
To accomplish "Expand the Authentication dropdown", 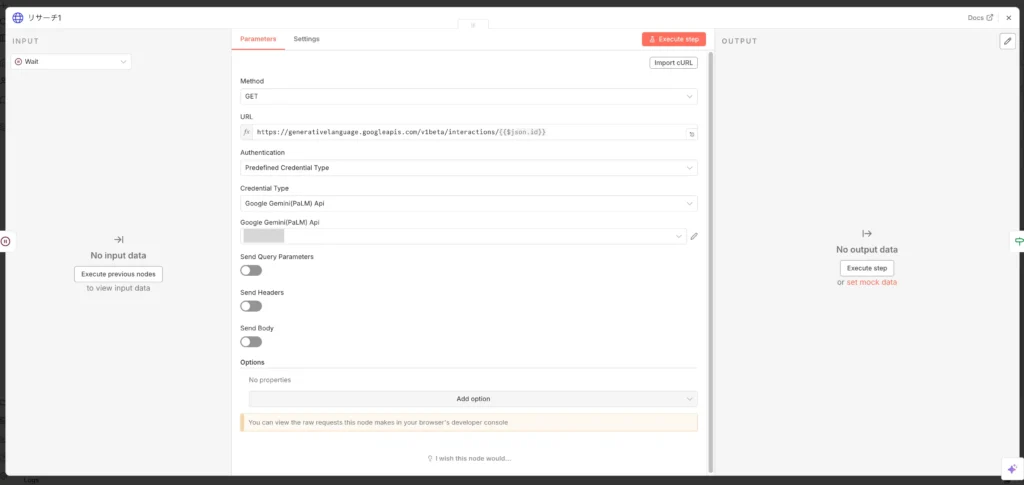I will click(468, 168).
